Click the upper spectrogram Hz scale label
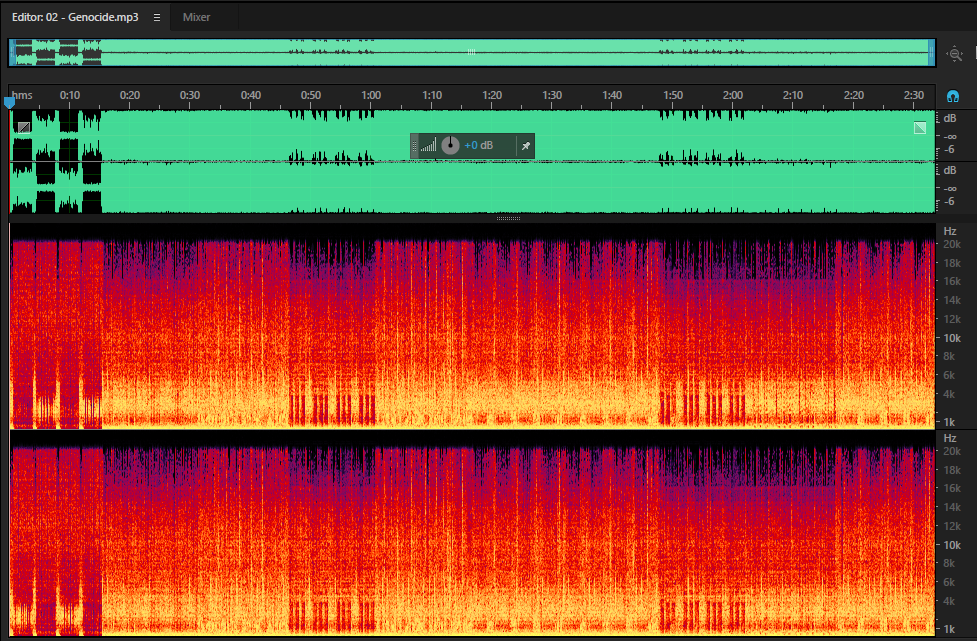This screenshot has width=977, height=641. coord(950,231)
